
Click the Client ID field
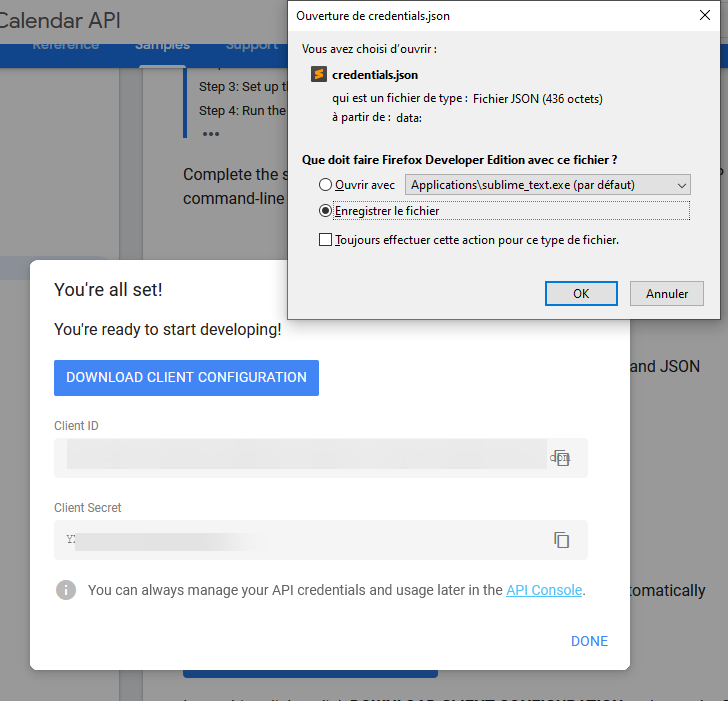point(321,458)
